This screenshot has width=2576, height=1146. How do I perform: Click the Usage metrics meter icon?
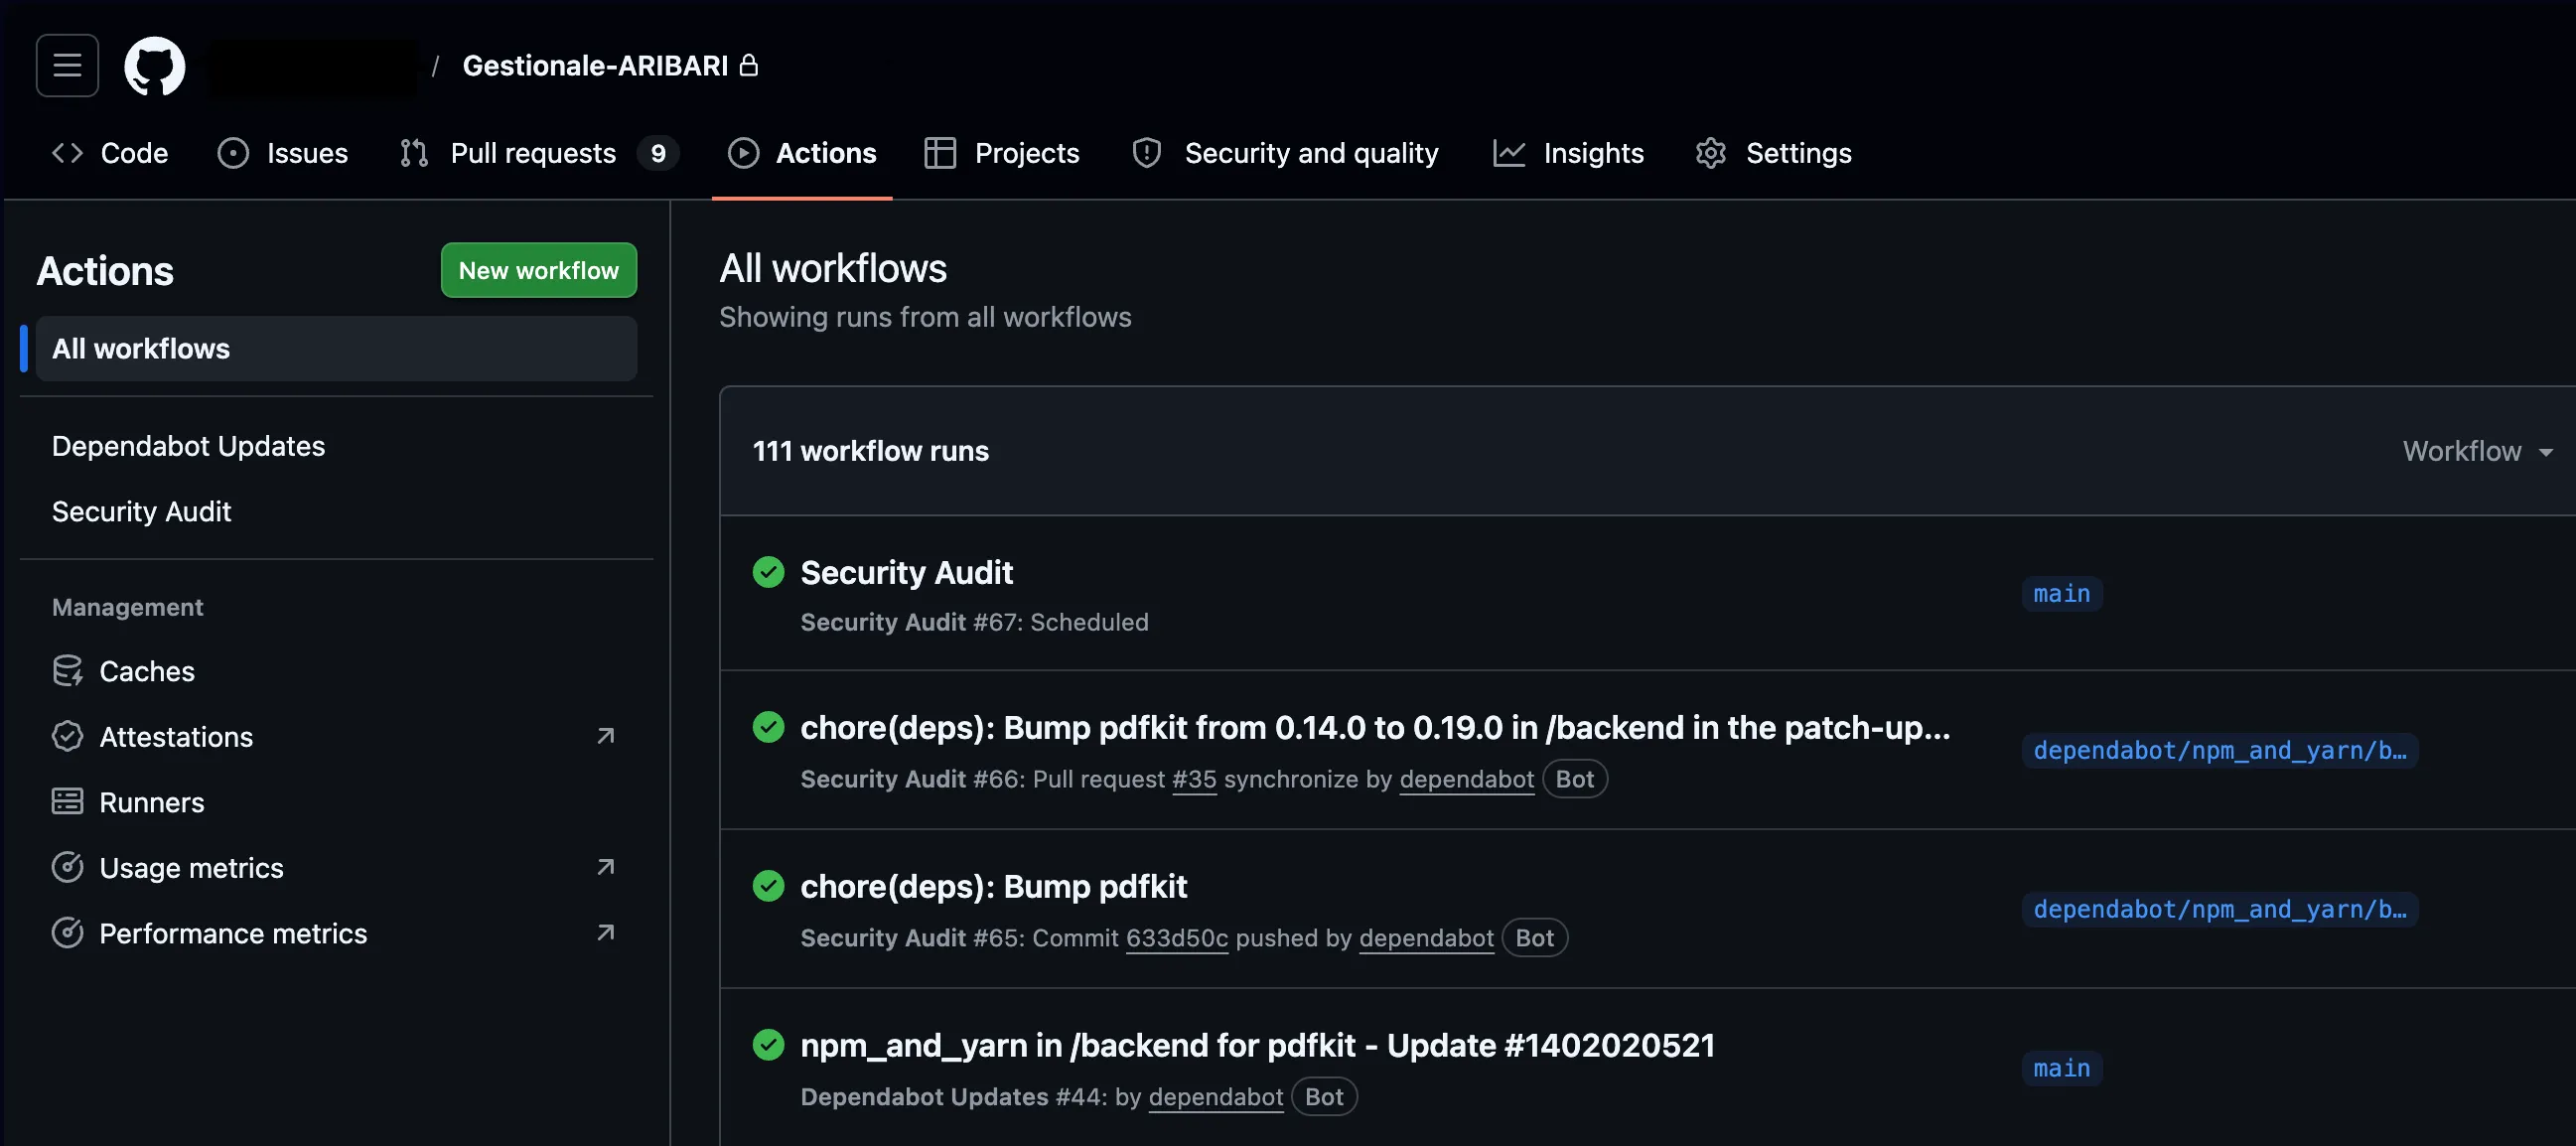point(67,868)
